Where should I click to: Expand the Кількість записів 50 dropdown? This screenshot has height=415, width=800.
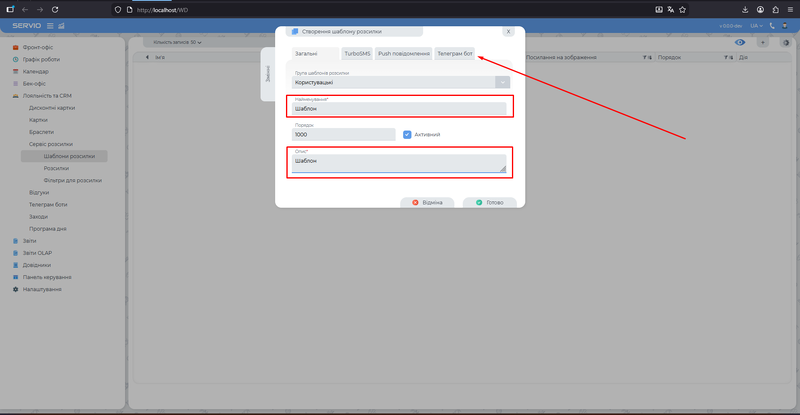point(176,43)
